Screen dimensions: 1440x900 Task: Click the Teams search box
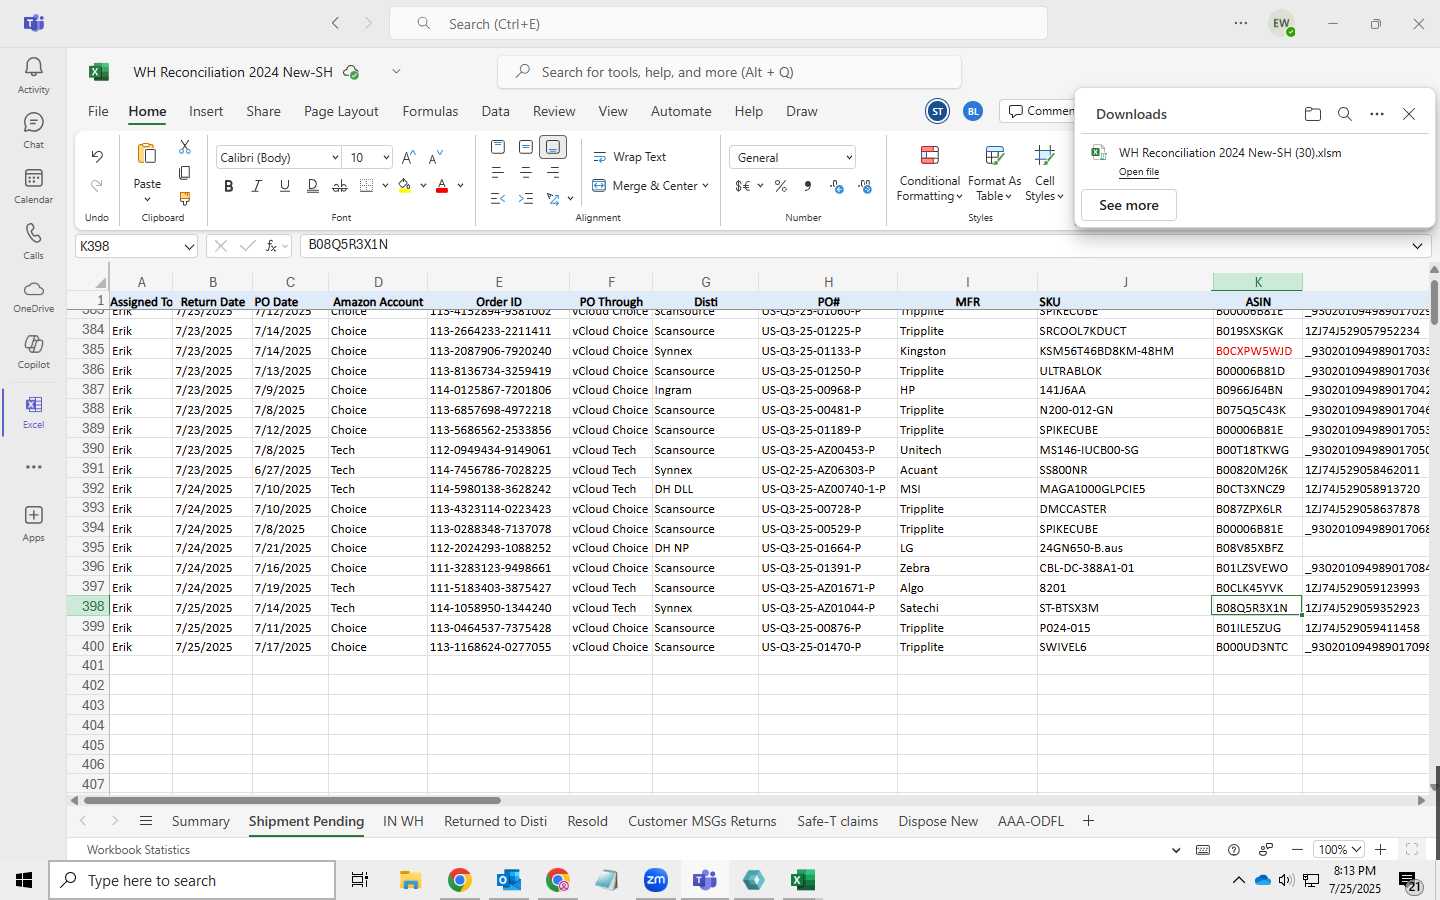tap(718, 23)
